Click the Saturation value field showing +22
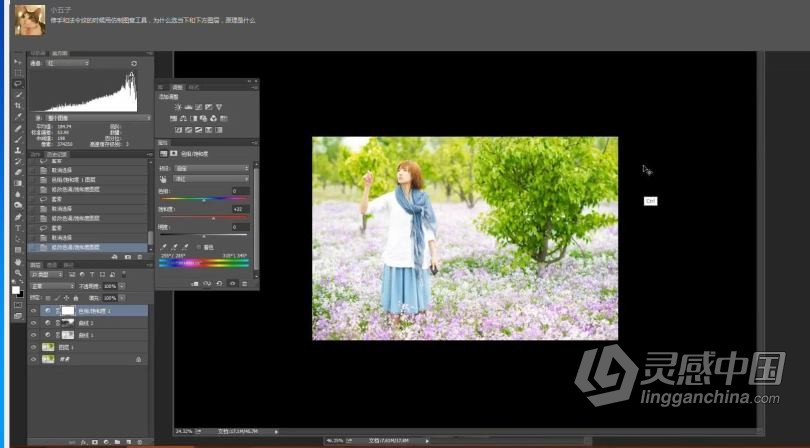The height and width of the screenshot is (448, 810). pos(240,209)
